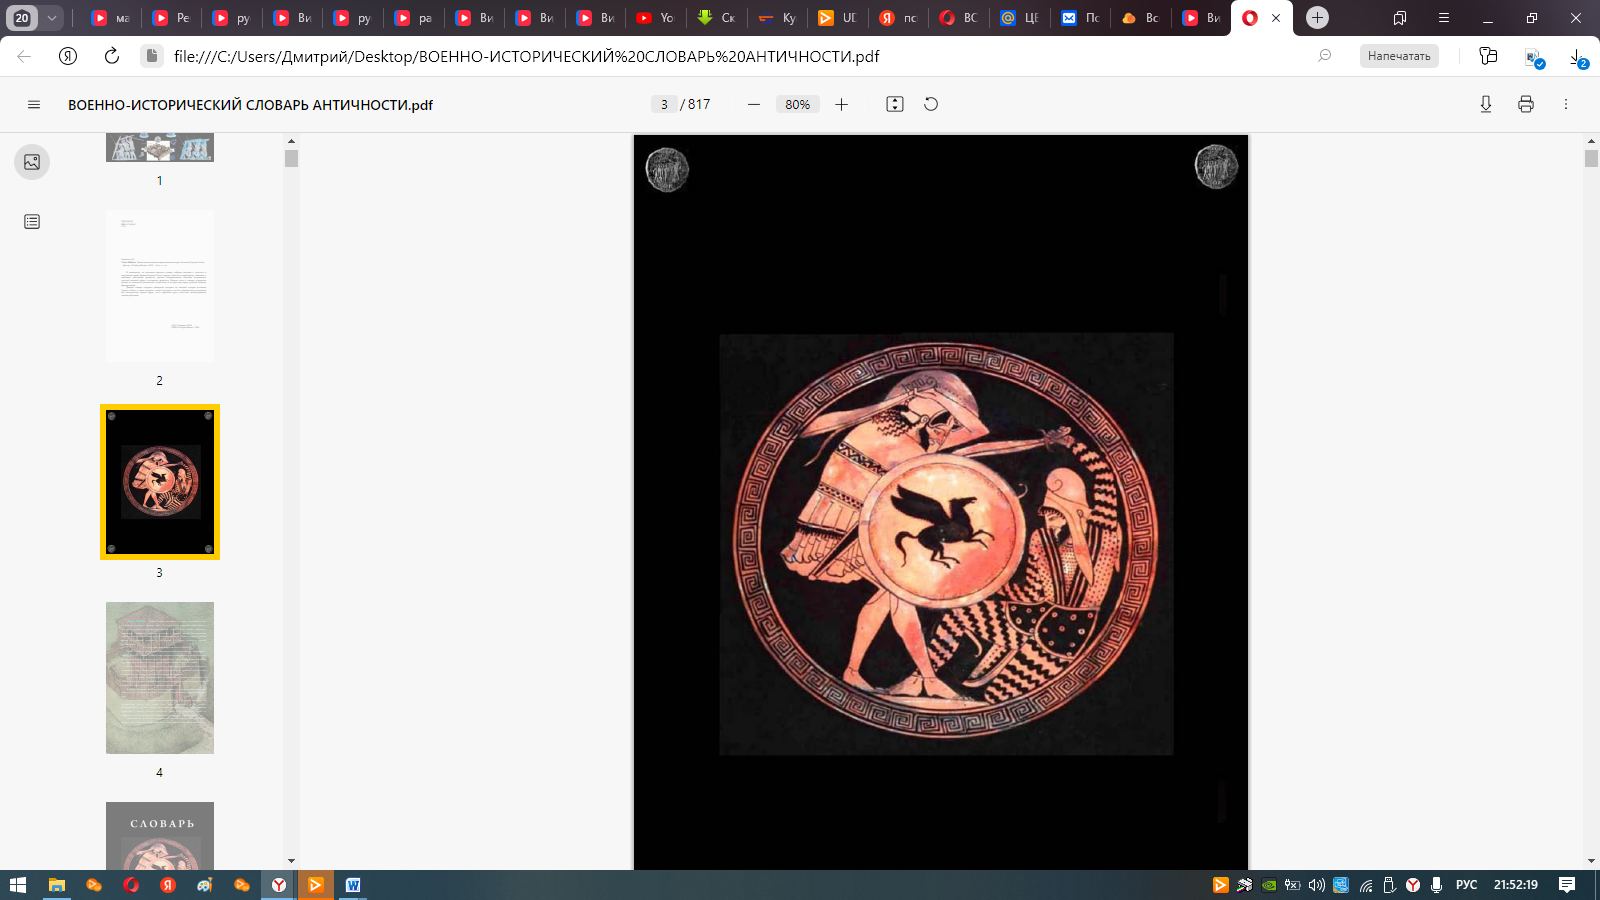Open Word from taskbar
Screen dimensions: 1600x900
[353, 885]
